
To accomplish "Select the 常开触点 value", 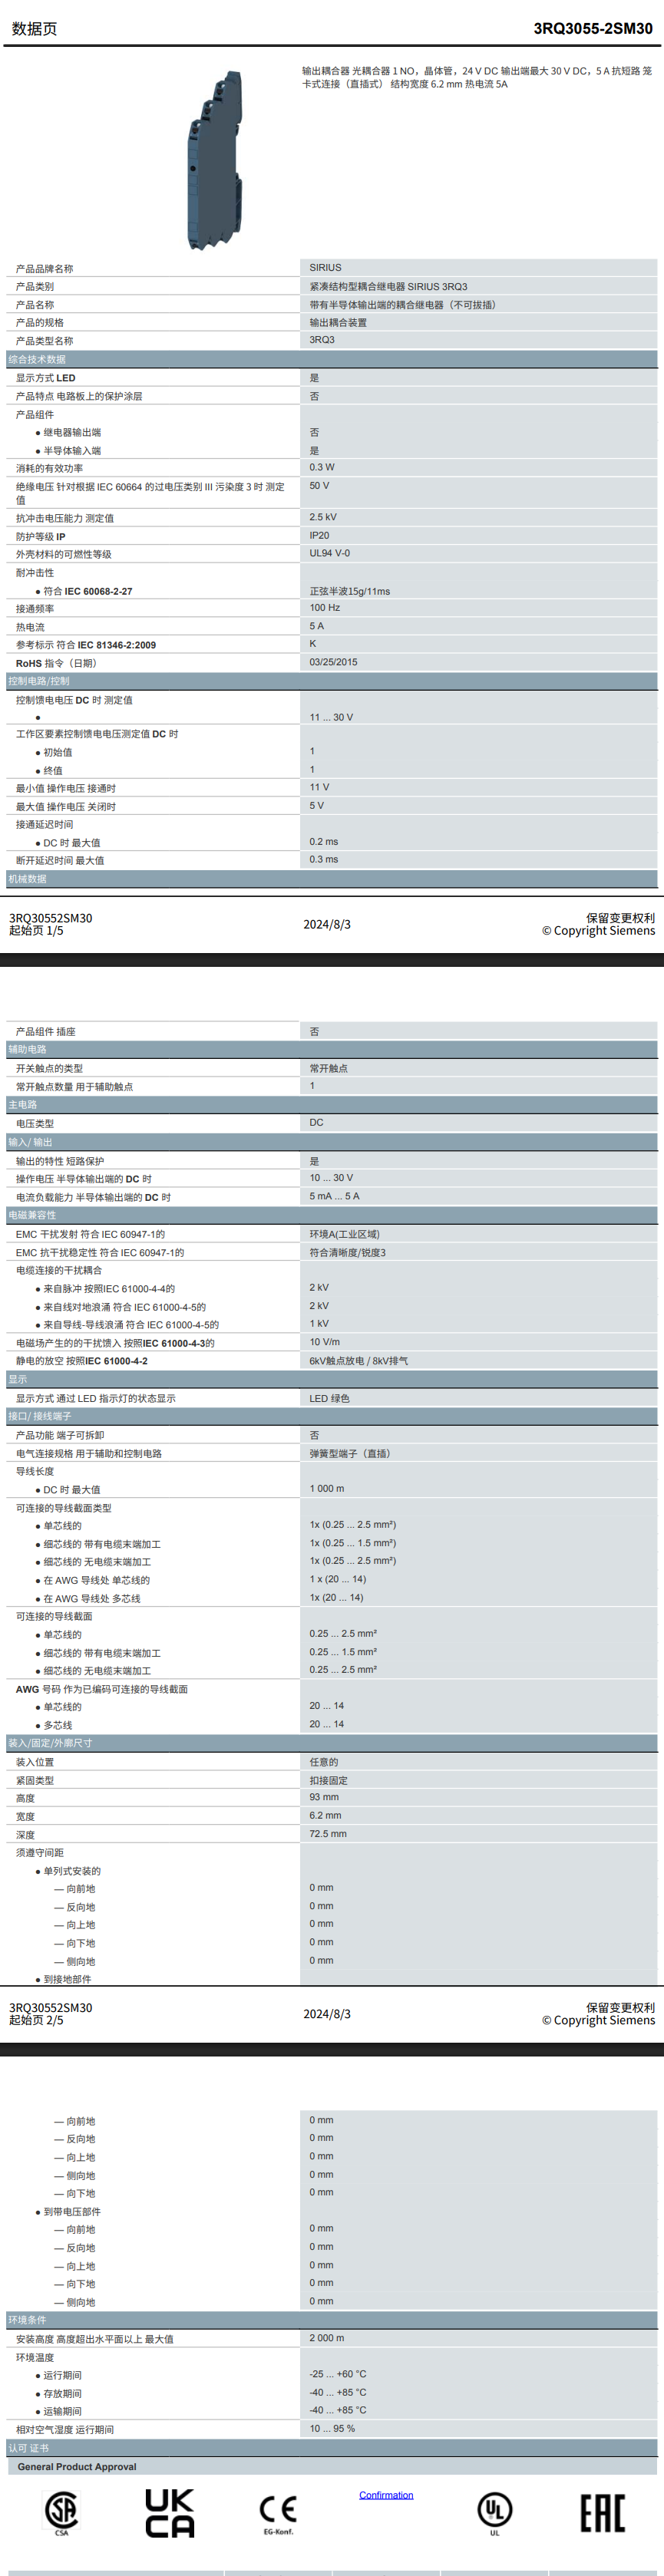I will coord(329,1068).
